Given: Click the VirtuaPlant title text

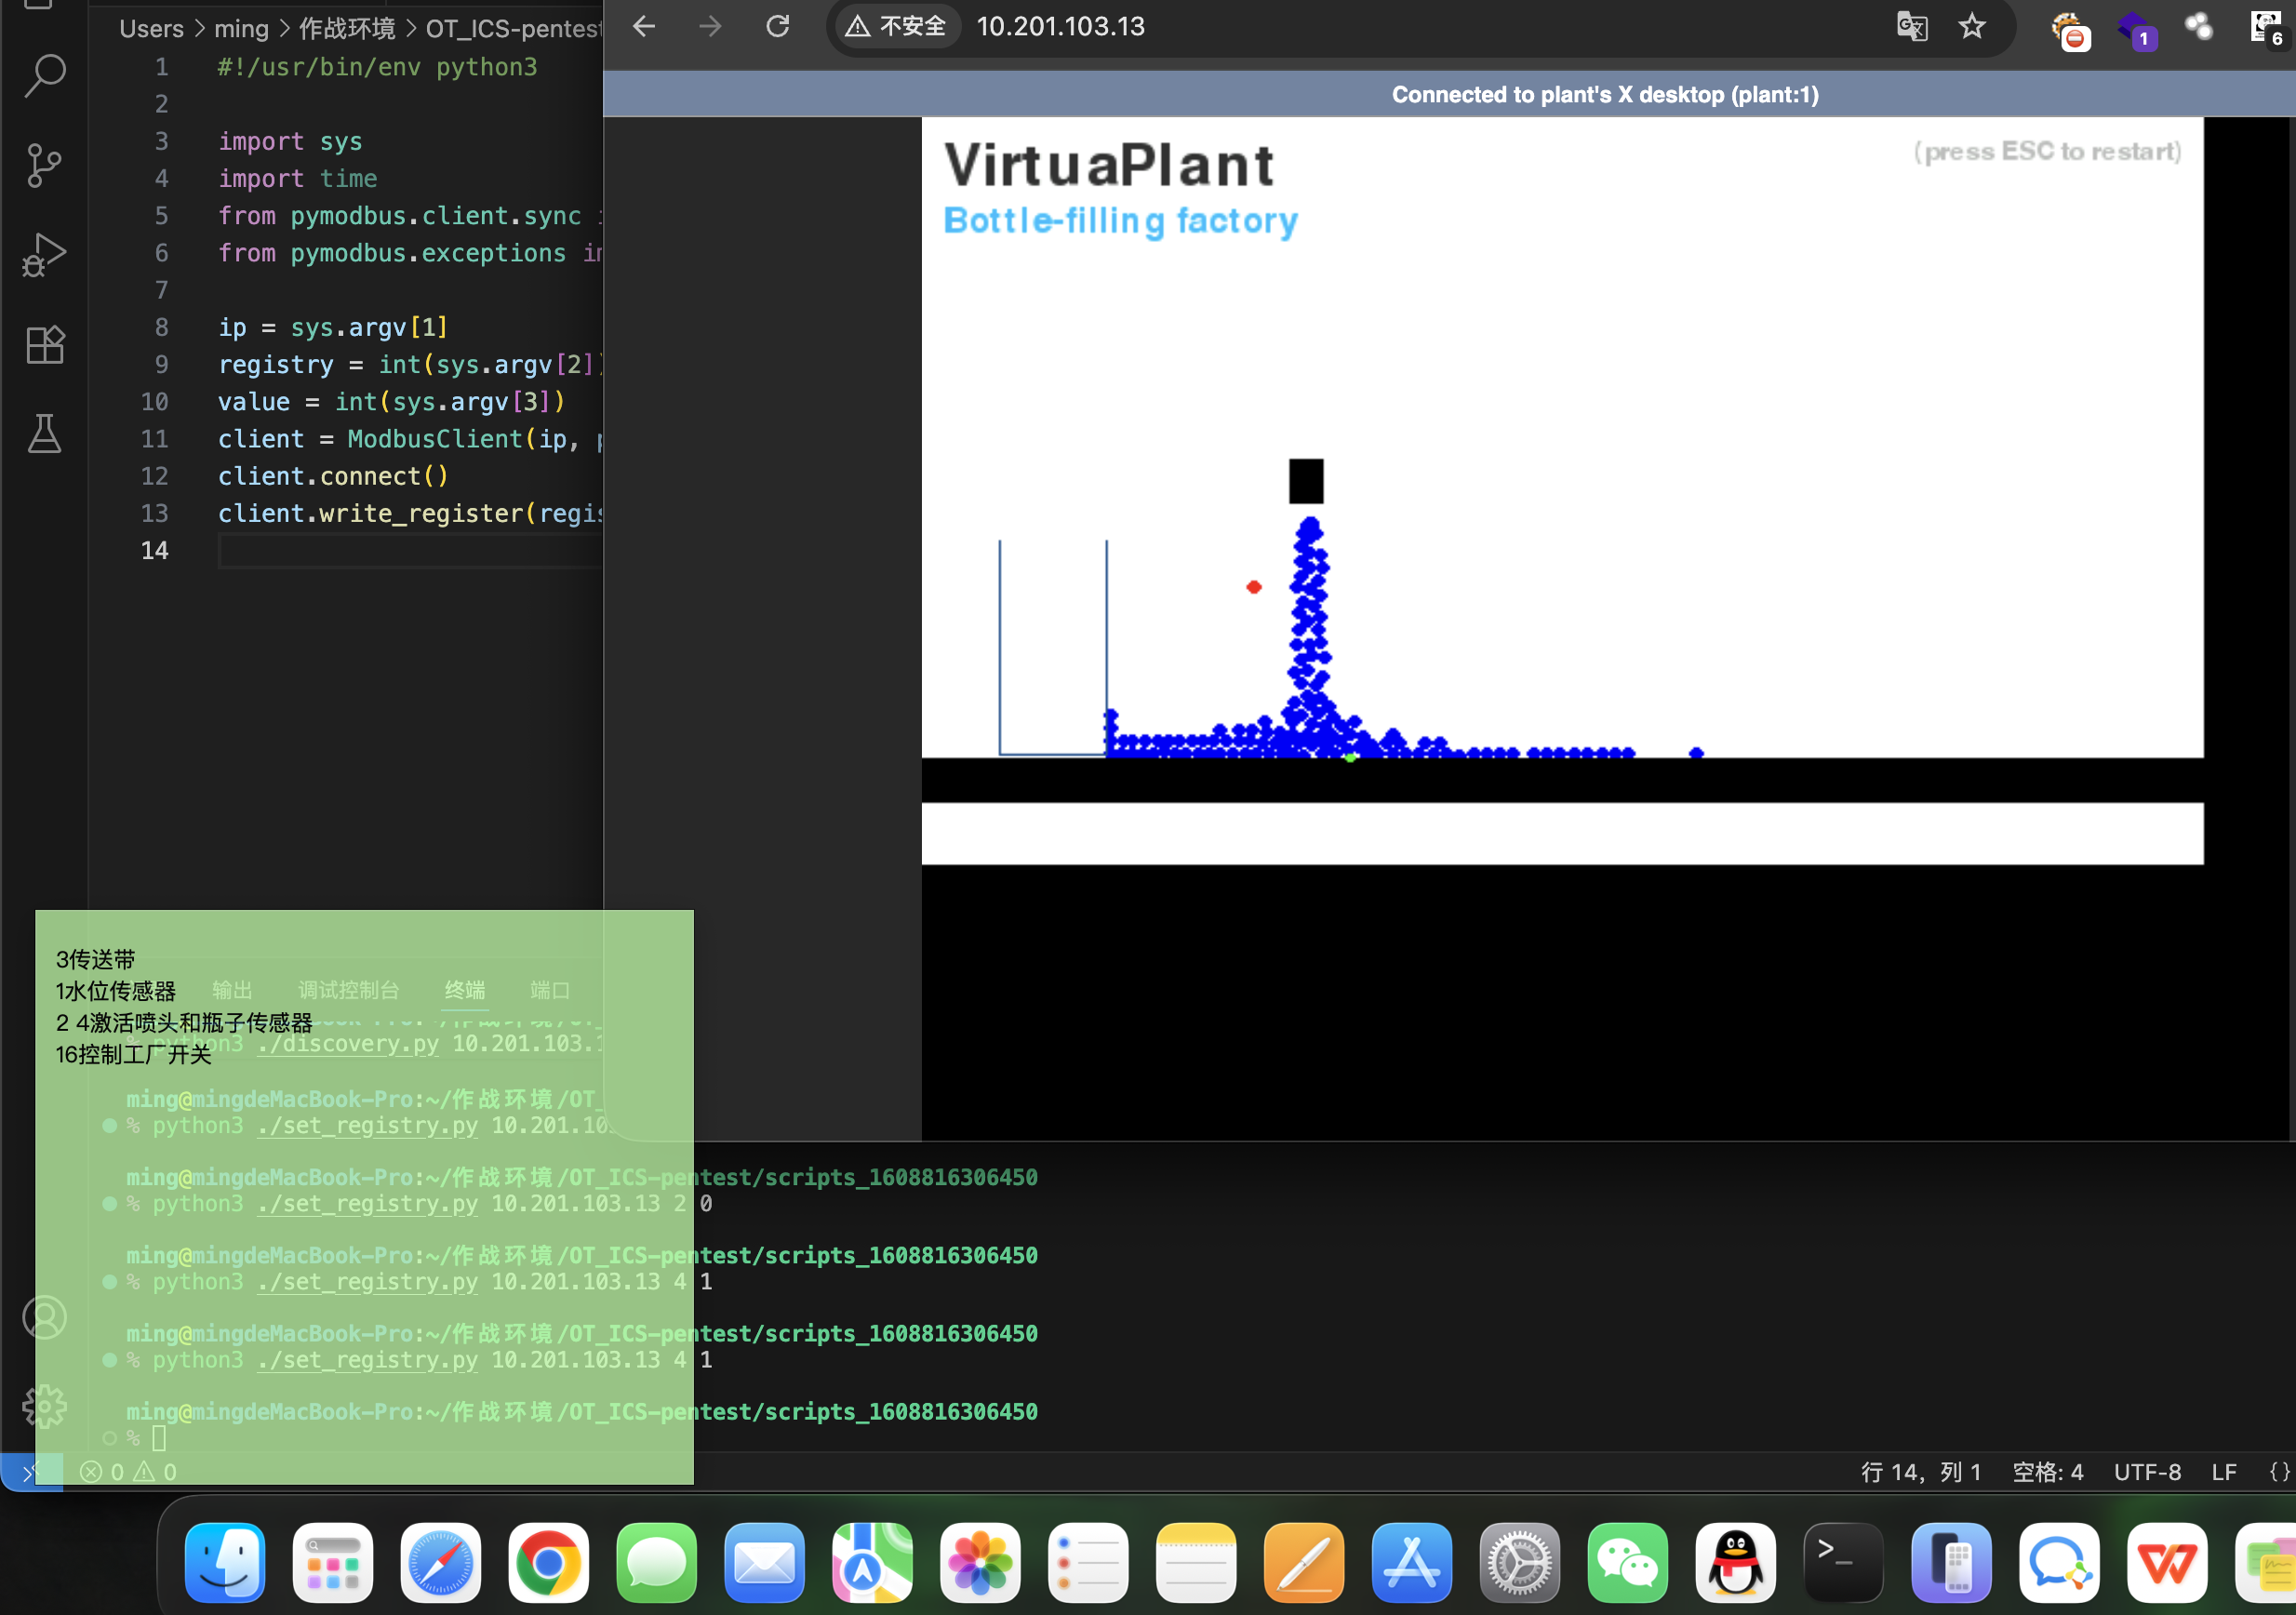Looking at the screenshot, I should (x=1108, y=165).
